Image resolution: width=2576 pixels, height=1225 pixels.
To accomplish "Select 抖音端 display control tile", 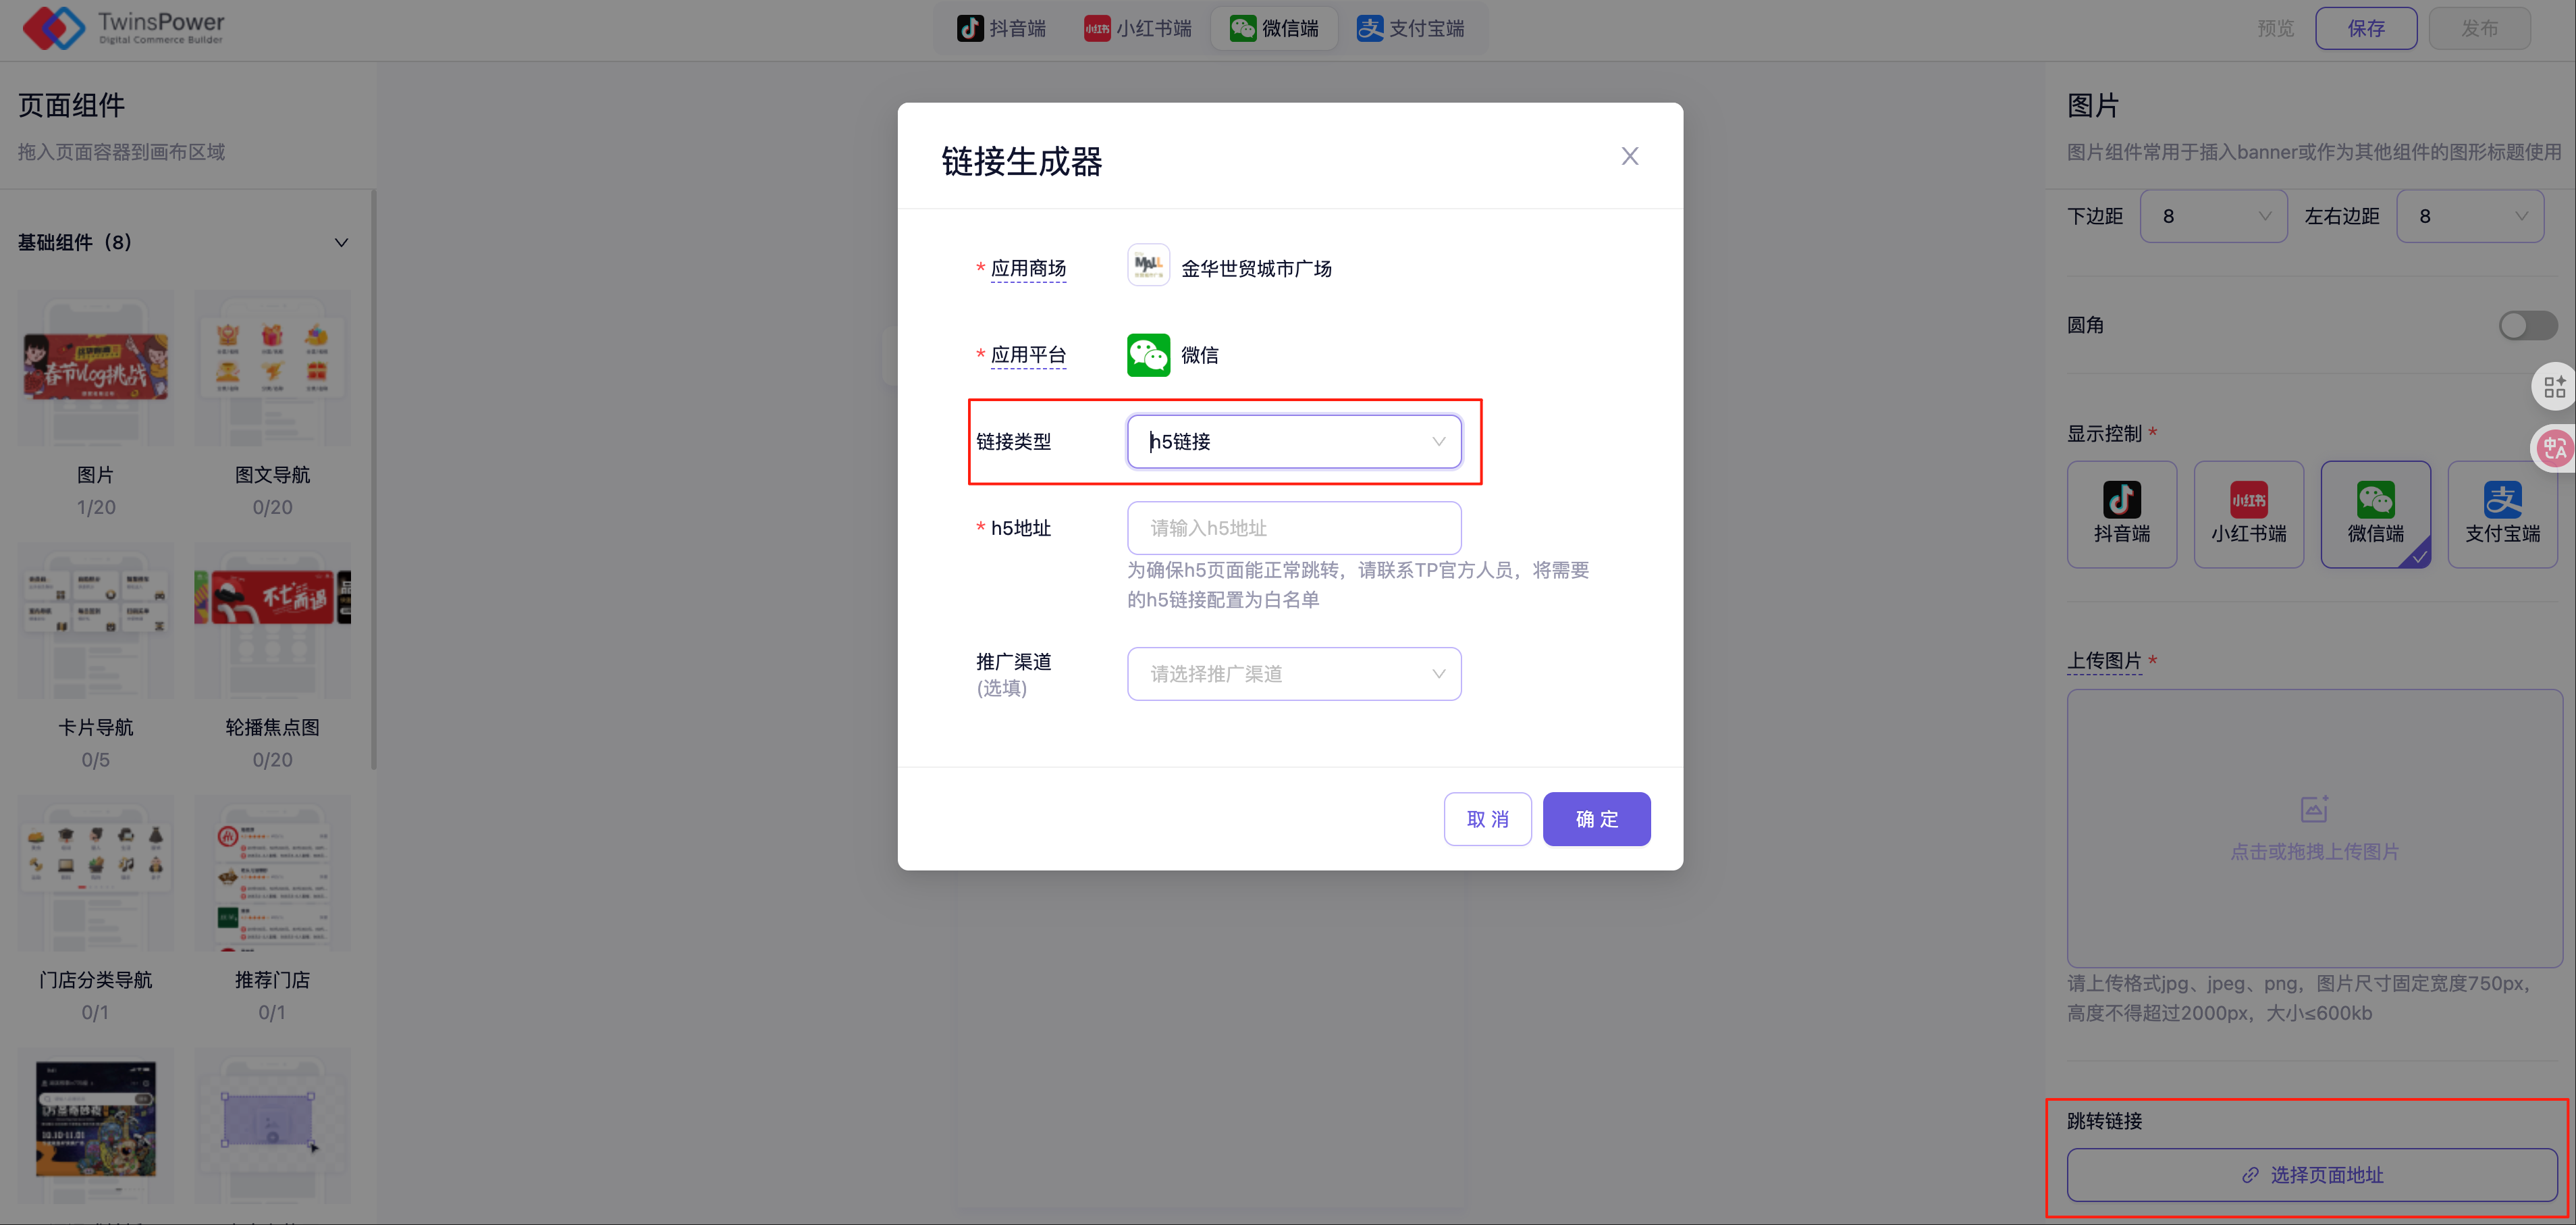I will [x=2121, y=514].
